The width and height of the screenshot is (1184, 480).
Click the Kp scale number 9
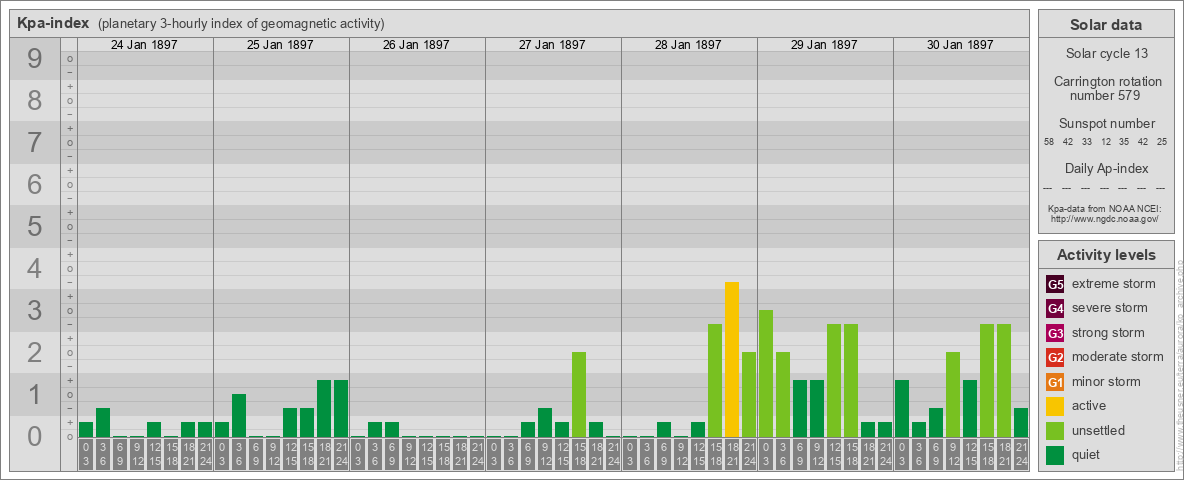coord(34,59)
